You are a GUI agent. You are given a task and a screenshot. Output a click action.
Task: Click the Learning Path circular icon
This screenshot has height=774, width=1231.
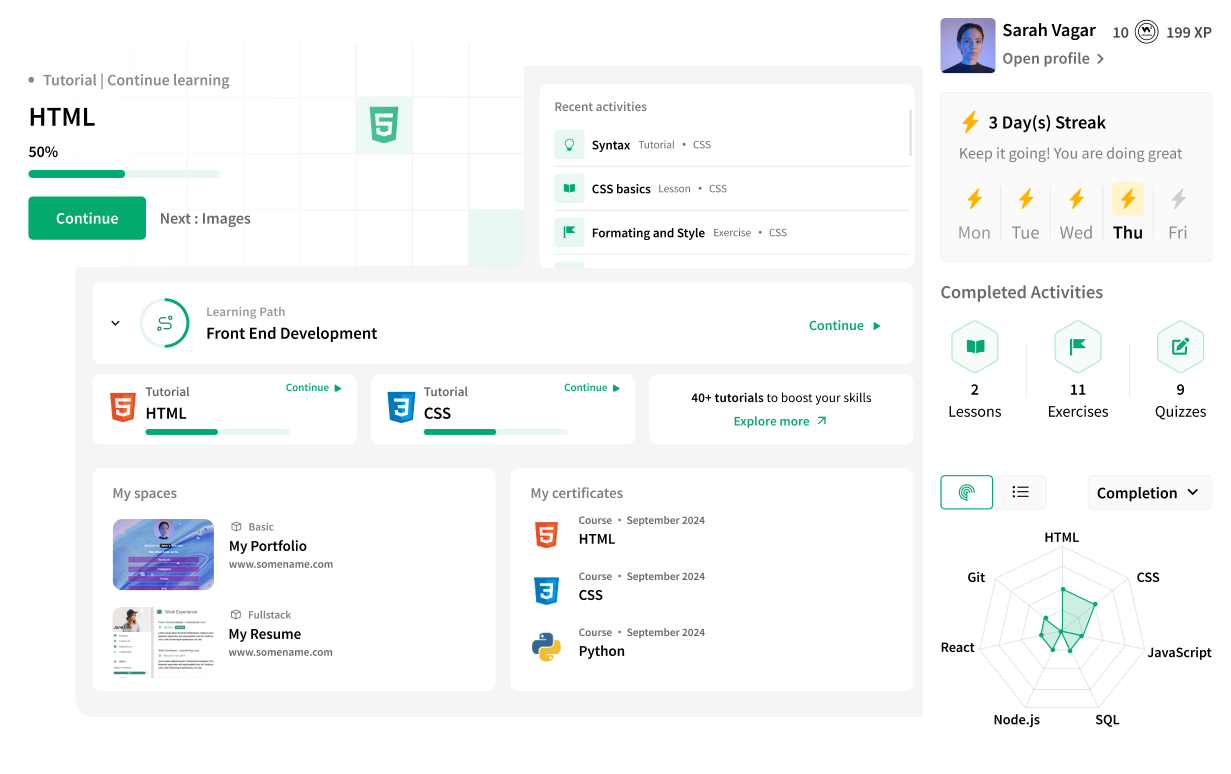pos(165,323)
